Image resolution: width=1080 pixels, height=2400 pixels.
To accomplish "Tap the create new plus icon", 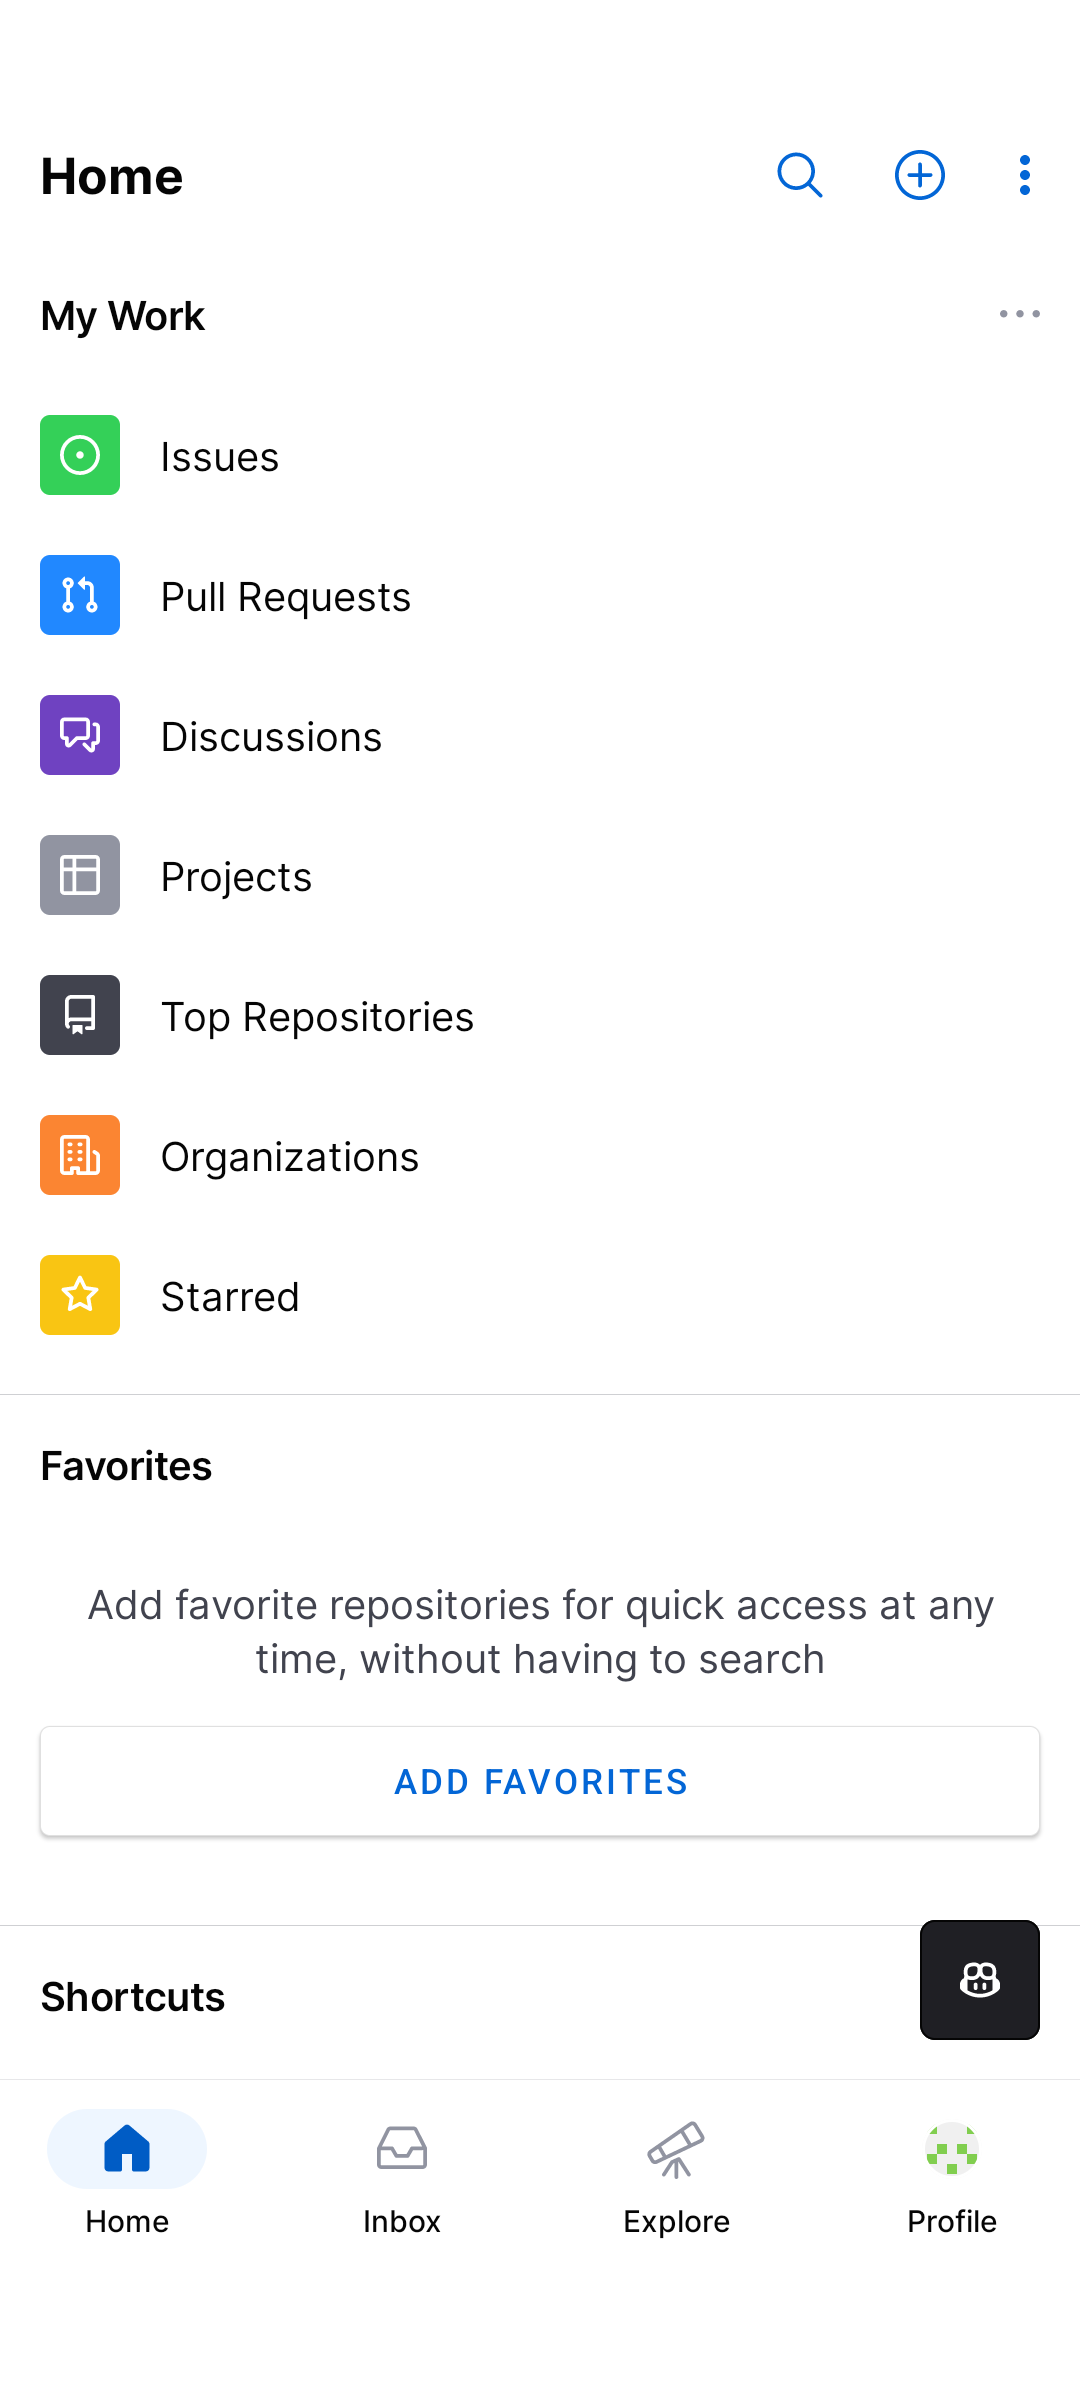I will [919, 176].
